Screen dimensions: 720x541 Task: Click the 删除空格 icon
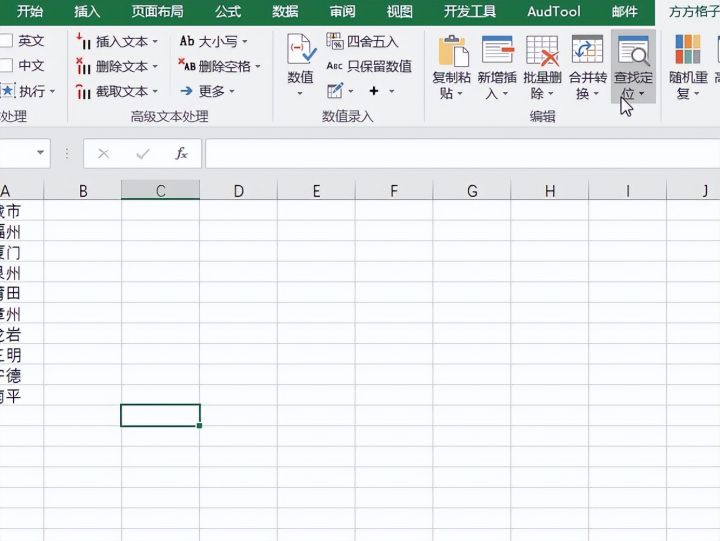point(187,66)
